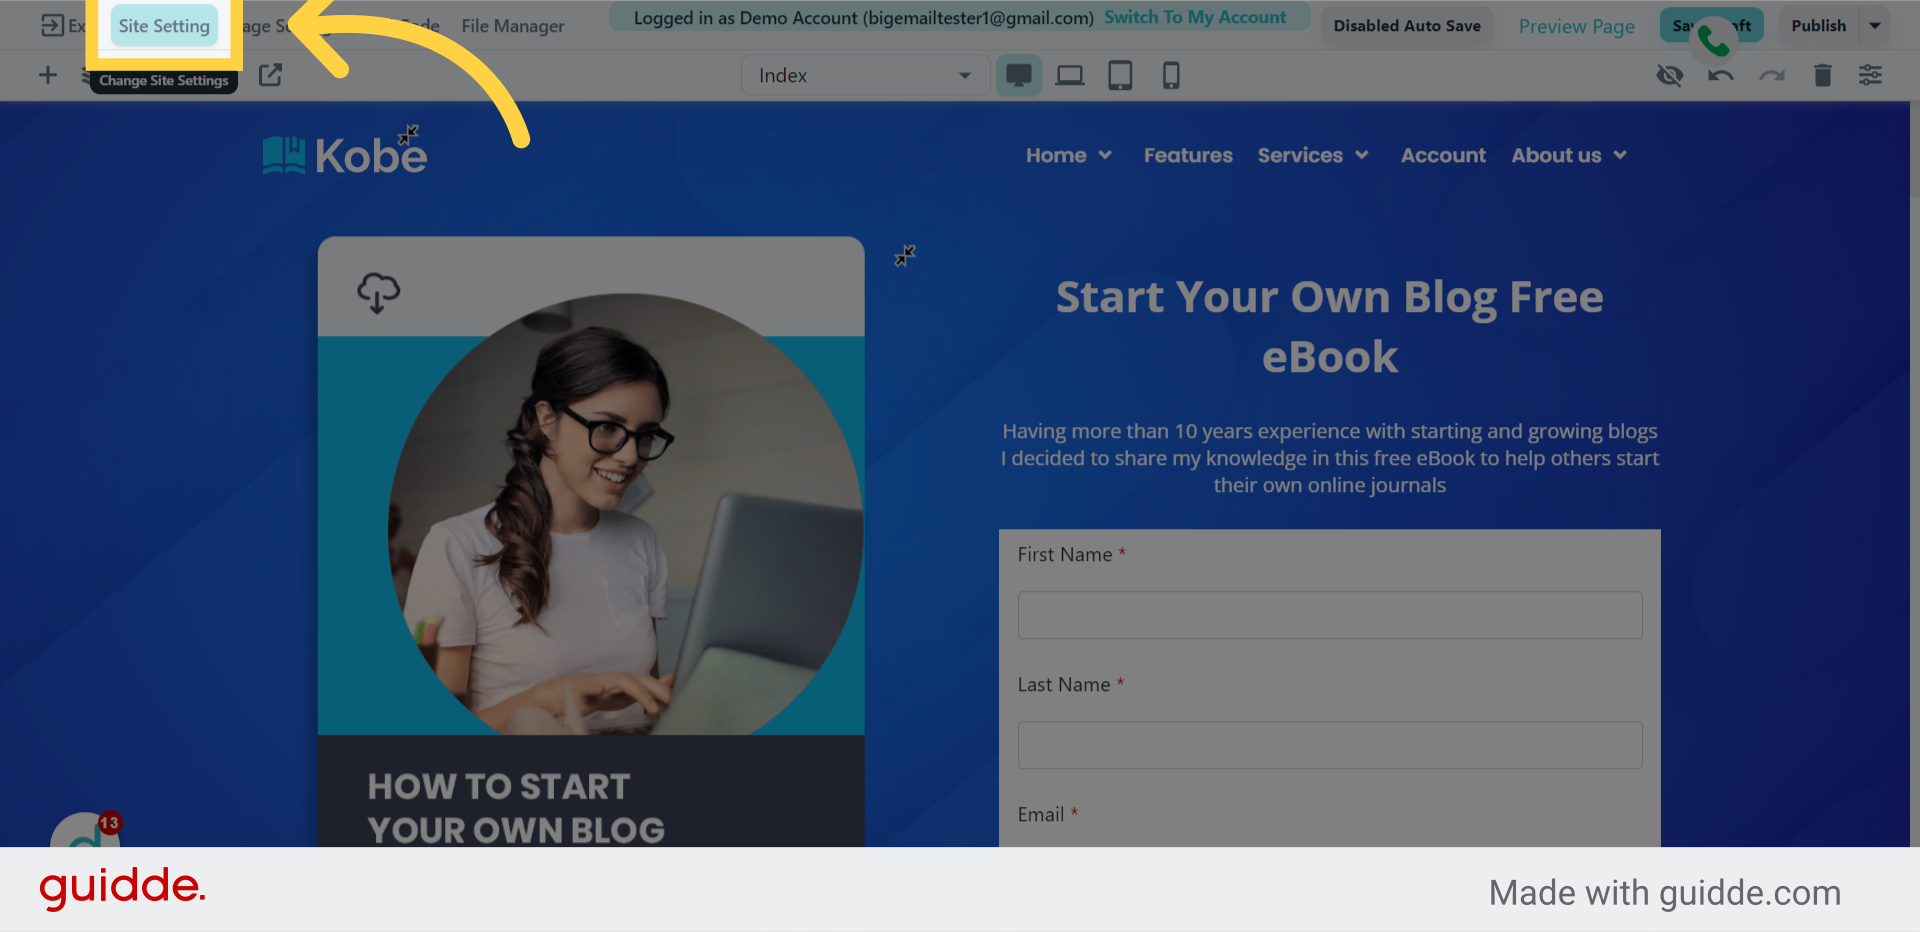Open the File Manager tab
The width and height of the screenshot is (1920, 932).
click(513, 26)
